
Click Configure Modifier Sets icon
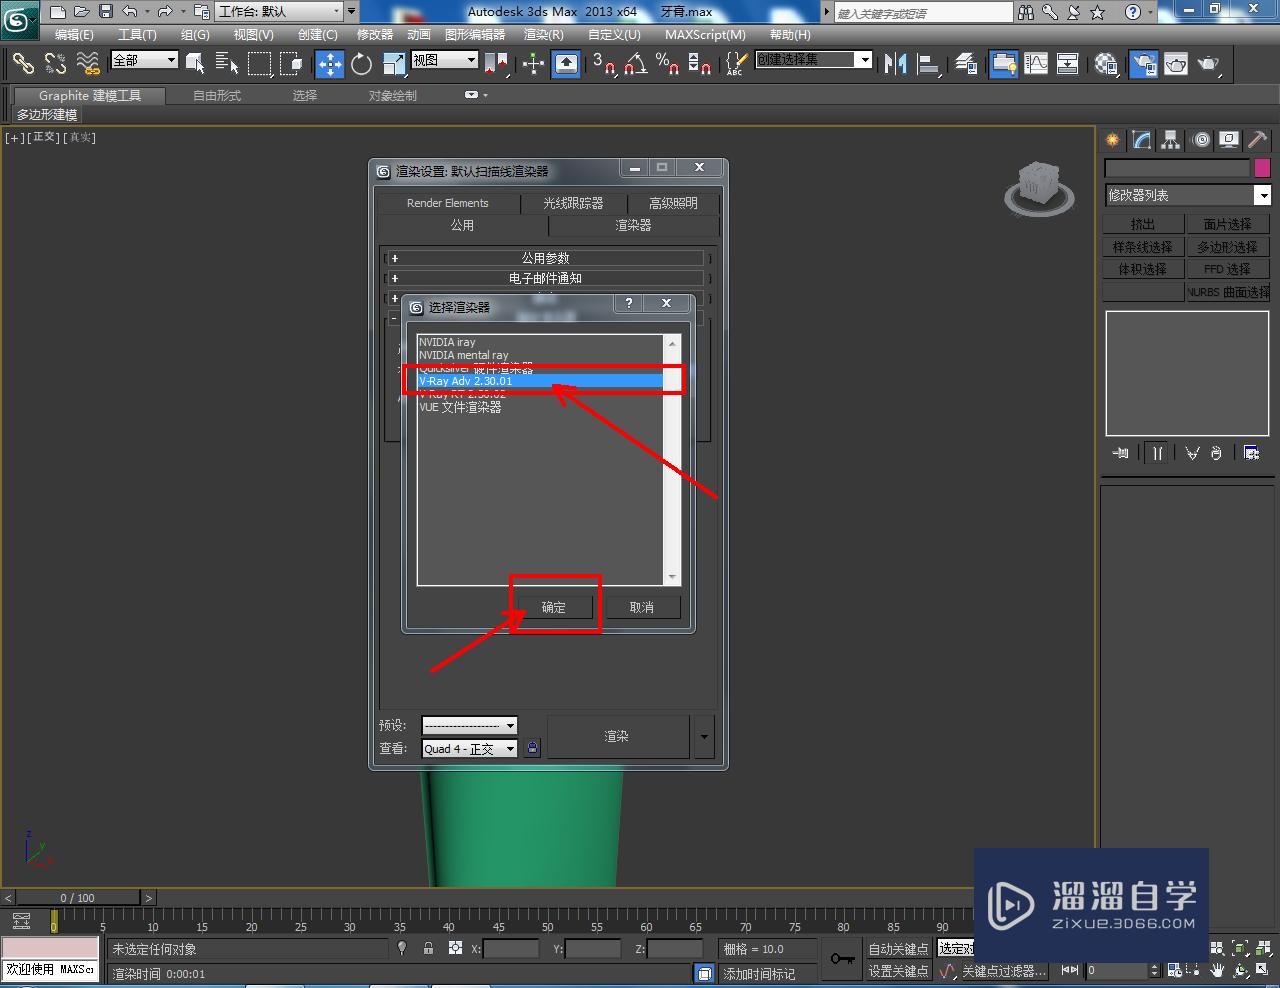click(1251, 453)
